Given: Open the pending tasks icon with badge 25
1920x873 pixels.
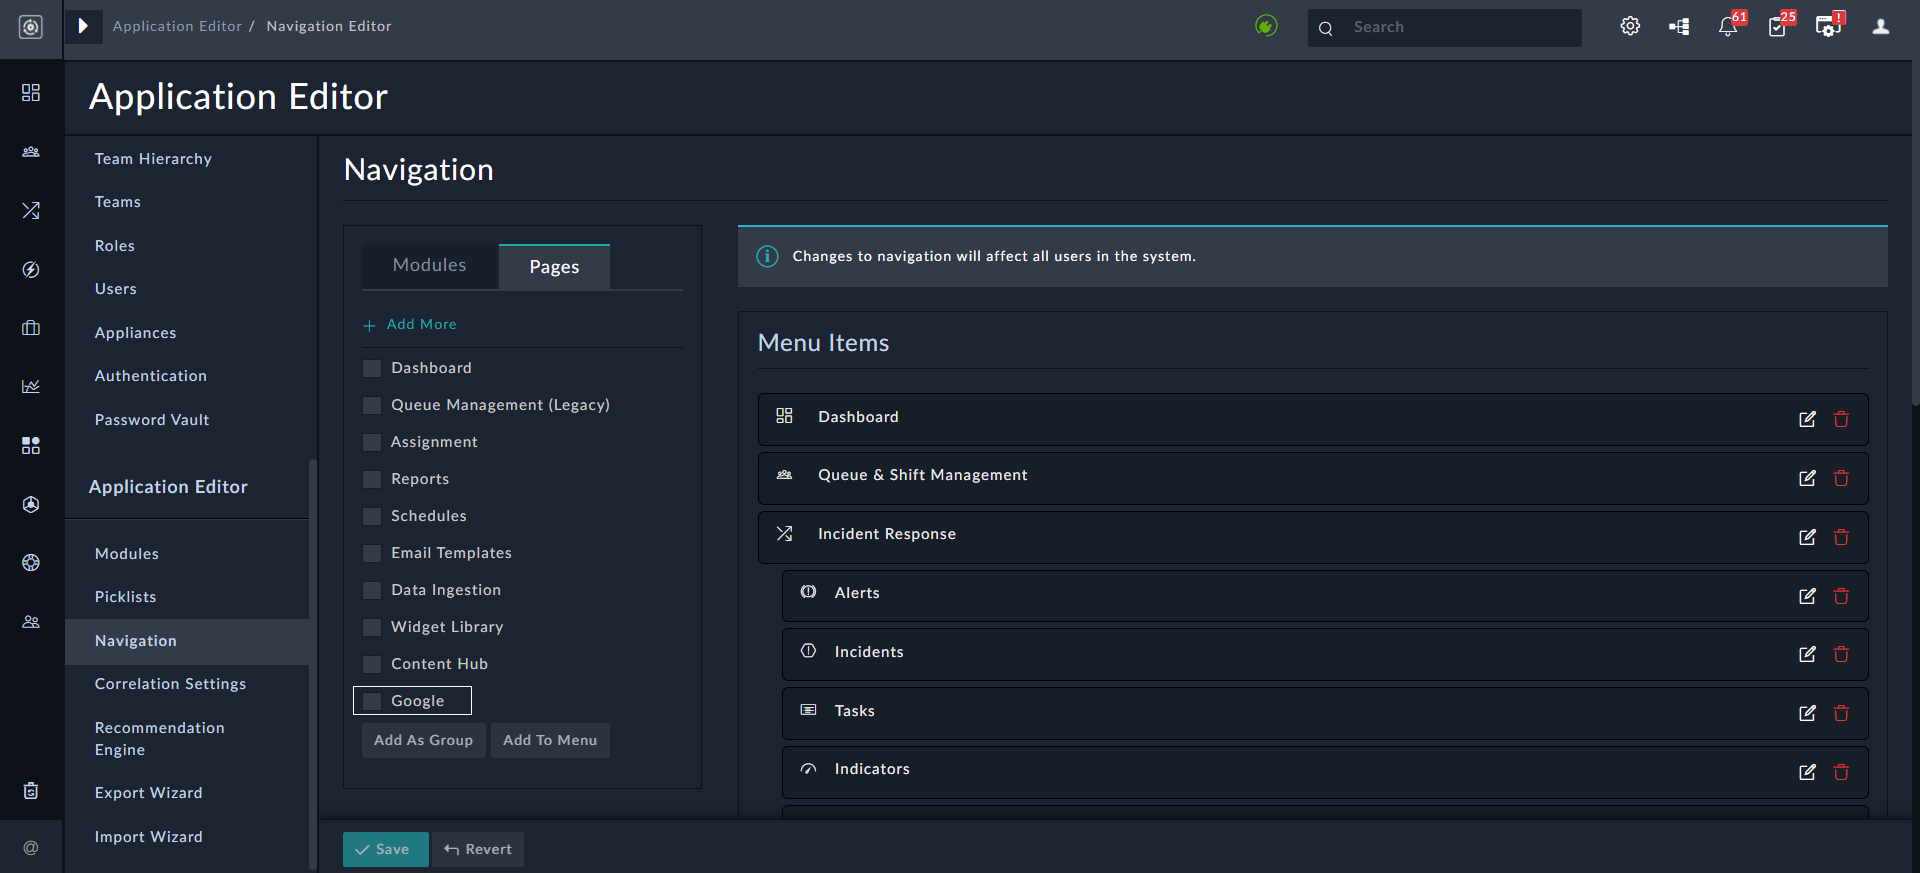Looking at the screenshot, I should [1778, 27].
